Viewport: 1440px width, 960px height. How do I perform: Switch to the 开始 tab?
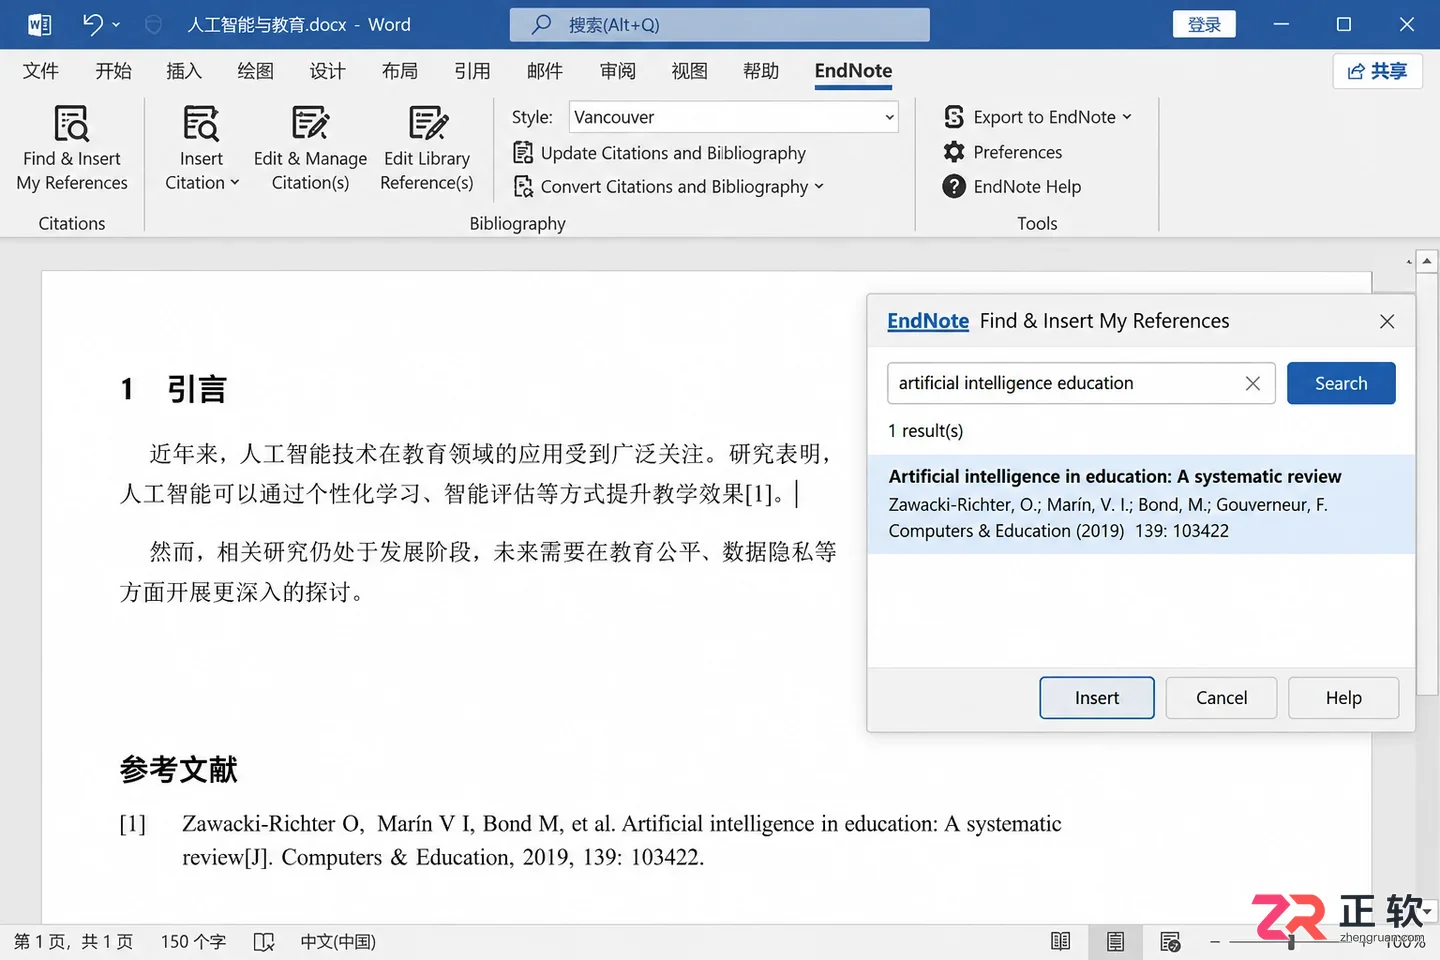[113, 71]
